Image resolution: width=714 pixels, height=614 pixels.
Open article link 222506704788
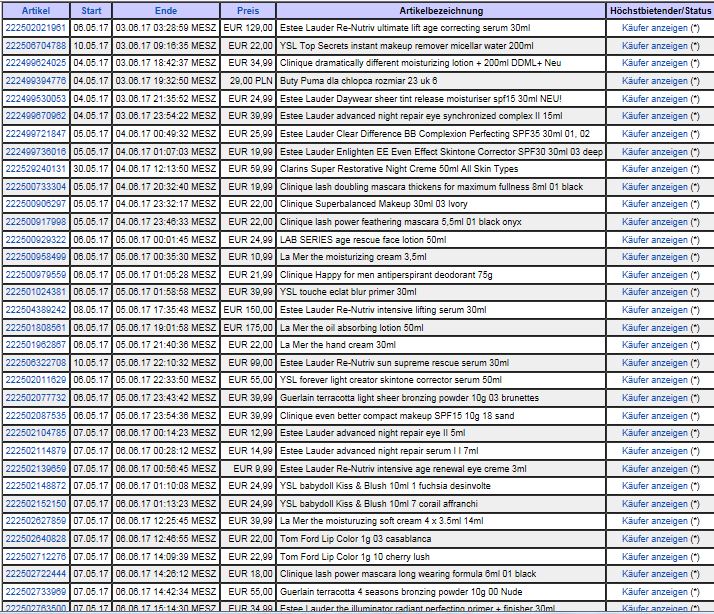(x=36, y=46)
